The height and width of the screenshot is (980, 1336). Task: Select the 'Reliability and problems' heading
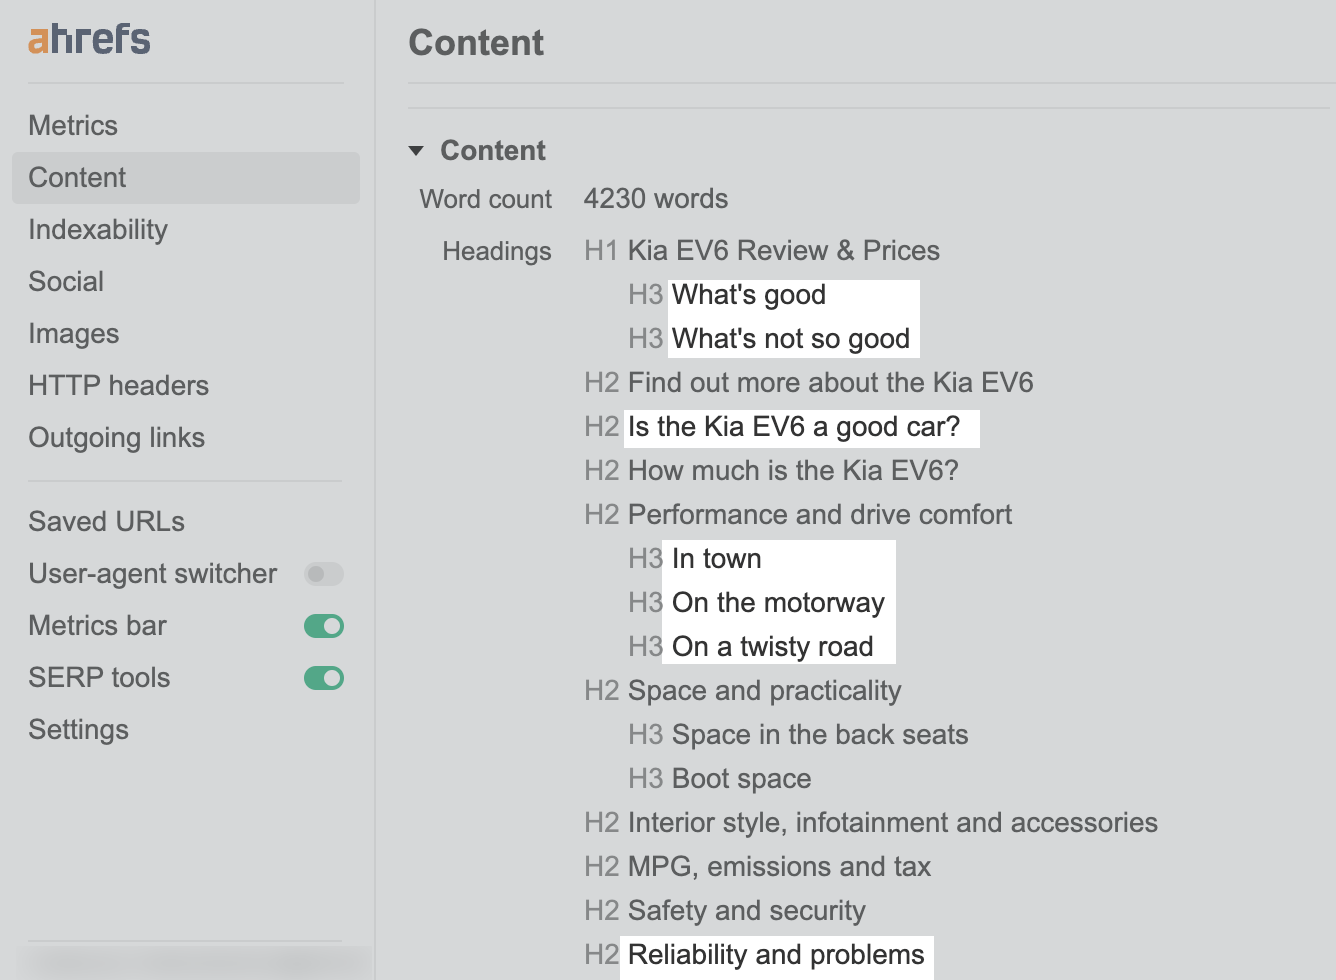[x=776, y=955]
